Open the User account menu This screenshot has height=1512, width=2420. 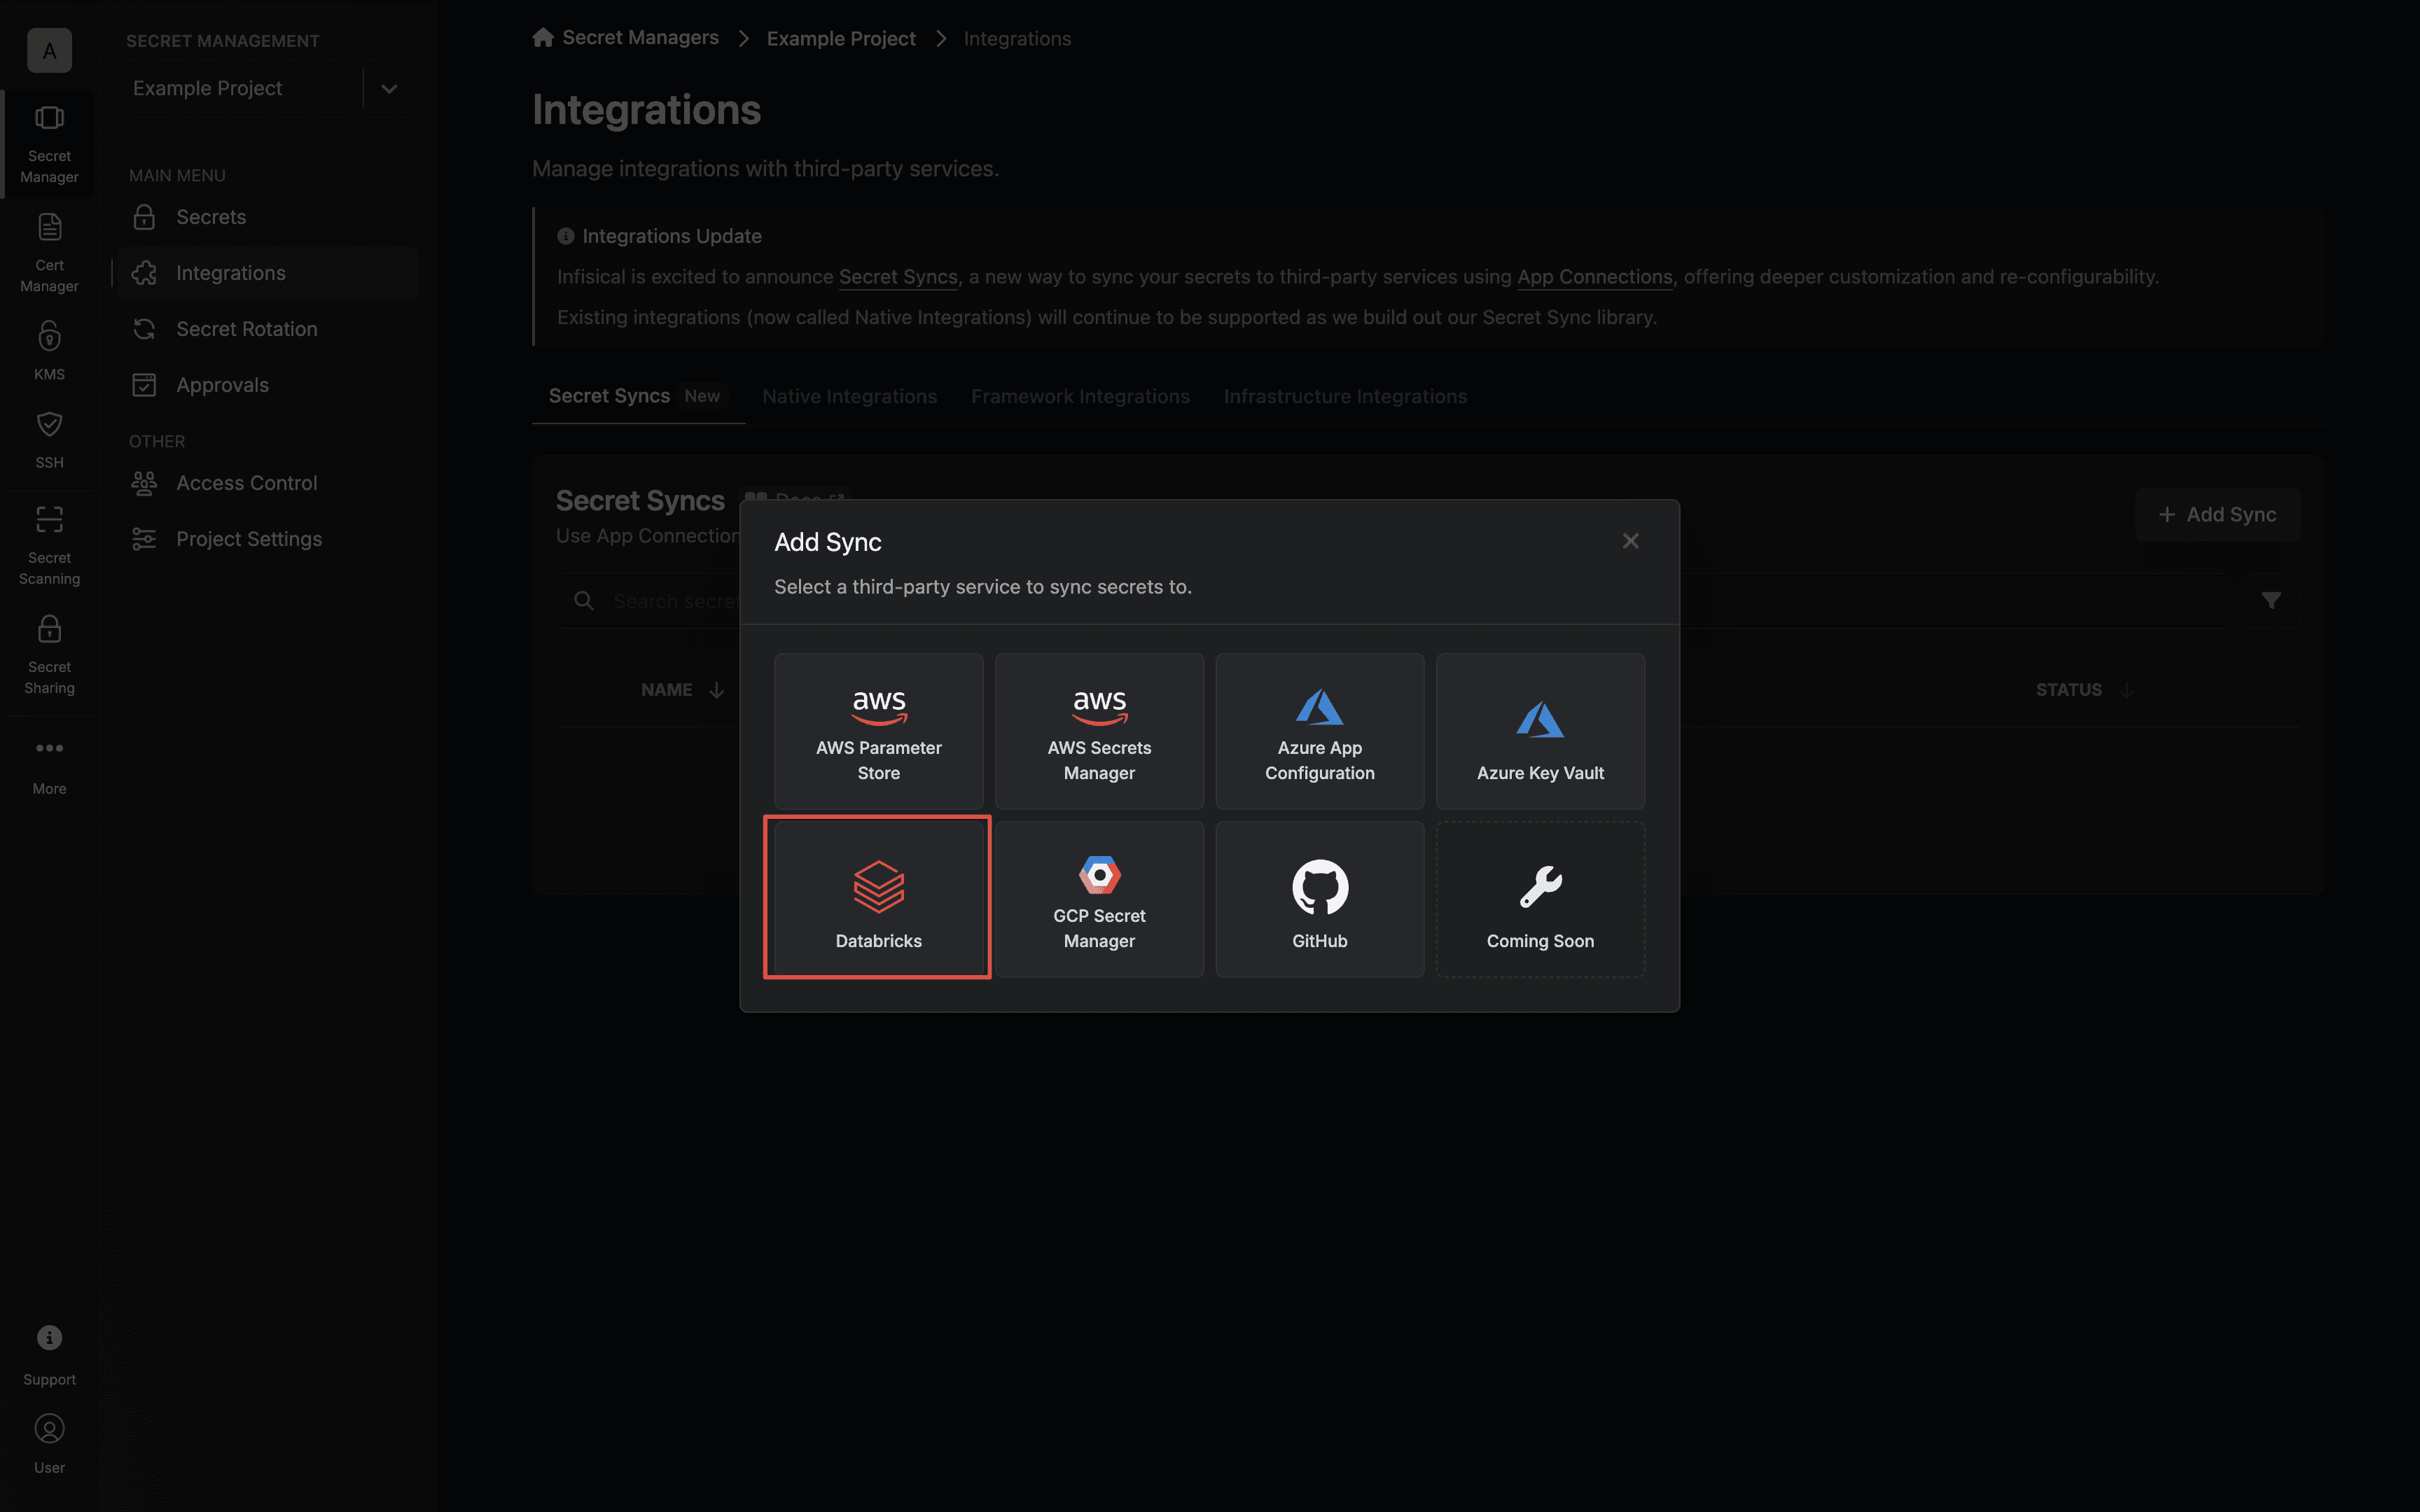click(49, 1444)
